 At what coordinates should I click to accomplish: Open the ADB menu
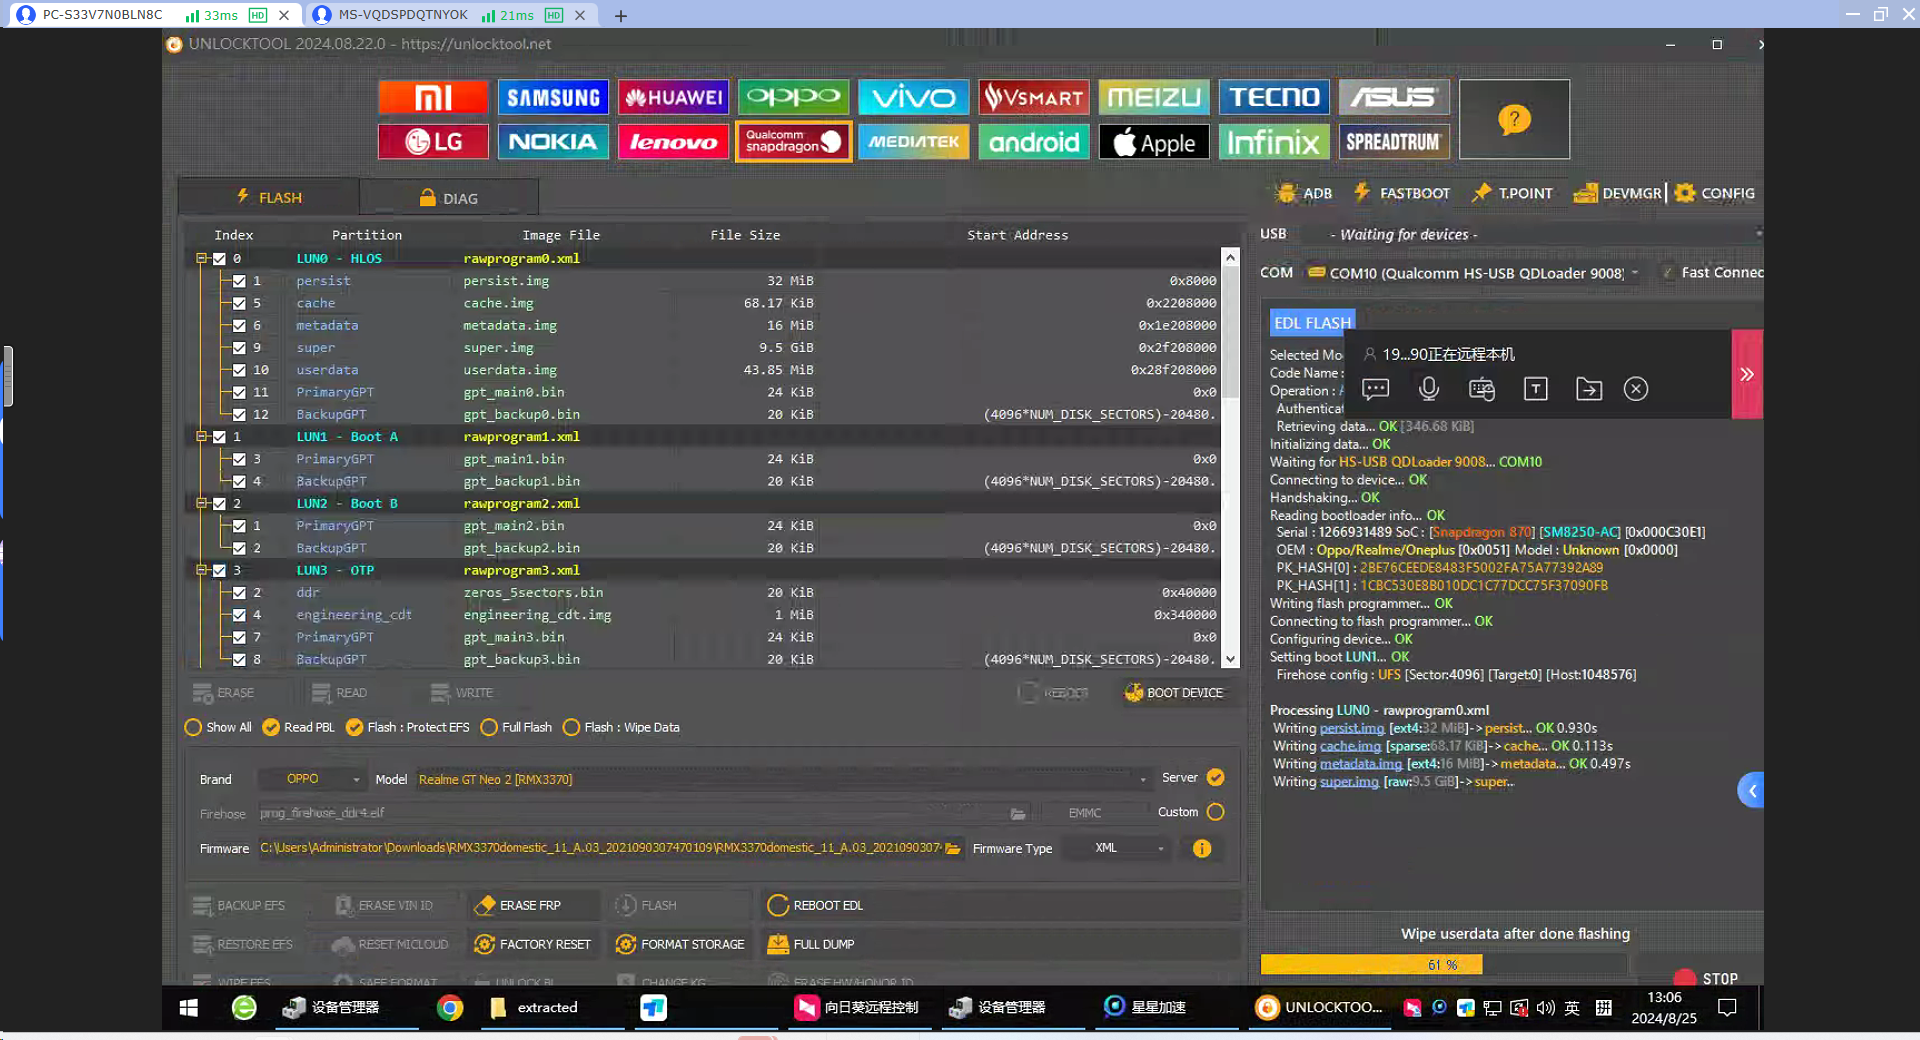[1304, 193]
